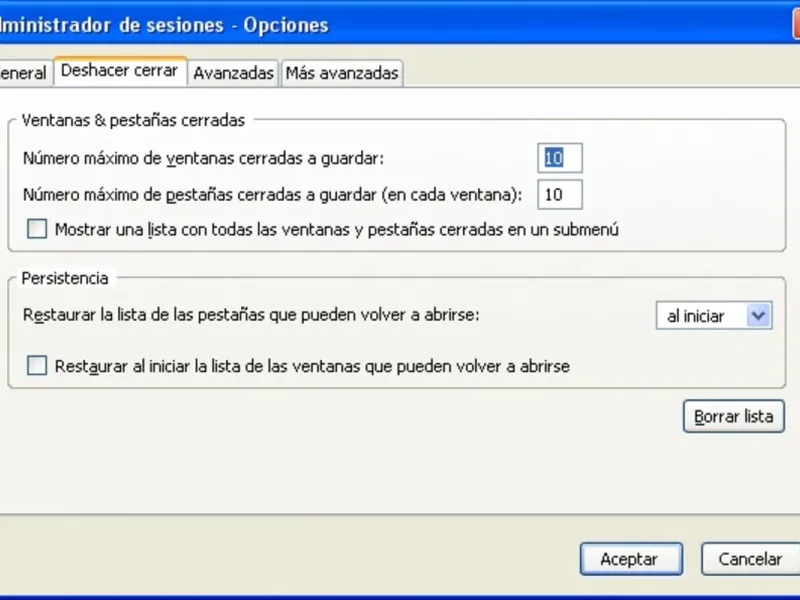Click the Restaurar la lista de las pestañas label
Viewport: 800px width, 600px height.
pos(251,315)
